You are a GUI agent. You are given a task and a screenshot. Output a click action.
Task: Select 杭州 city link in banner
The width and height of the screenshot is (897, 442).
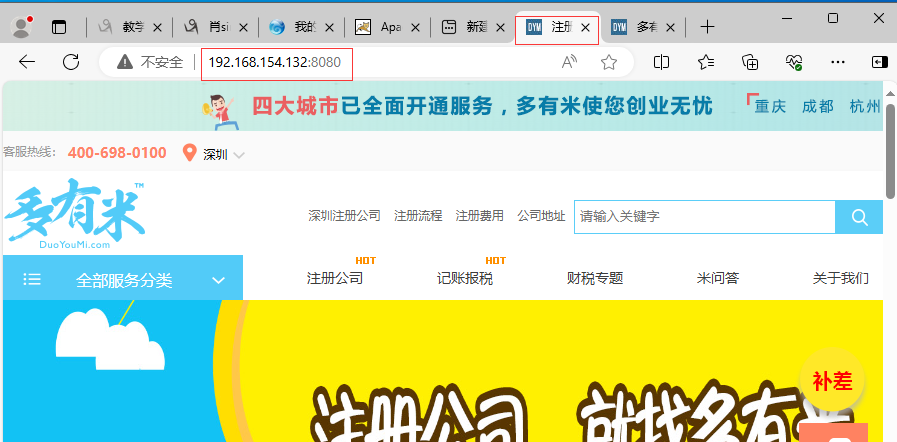pos(865,106)
